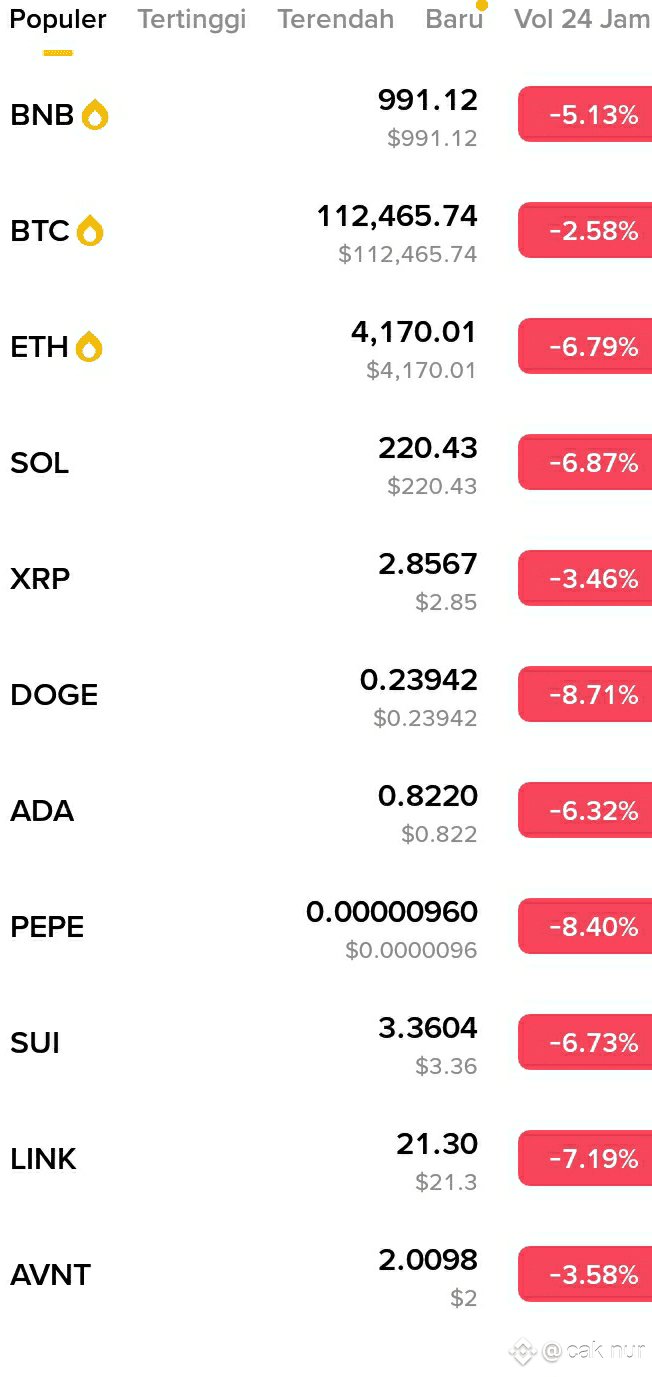Tap the BNB hot flame icon
The height and width of the screenshot is (1377, 652).
click(95, 115)
